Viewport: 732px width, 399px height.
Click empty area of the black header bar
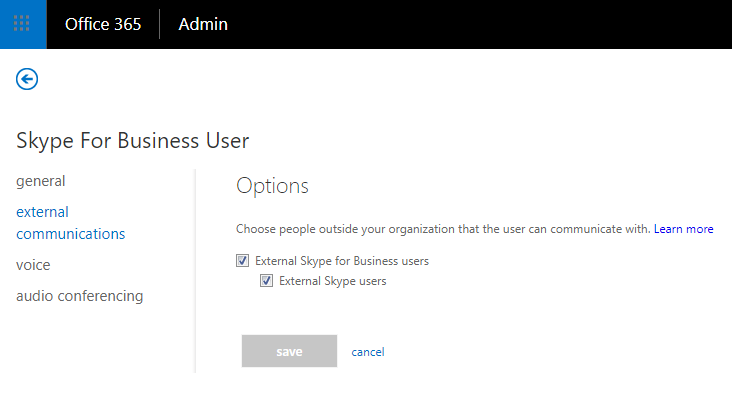pos(480,24)
